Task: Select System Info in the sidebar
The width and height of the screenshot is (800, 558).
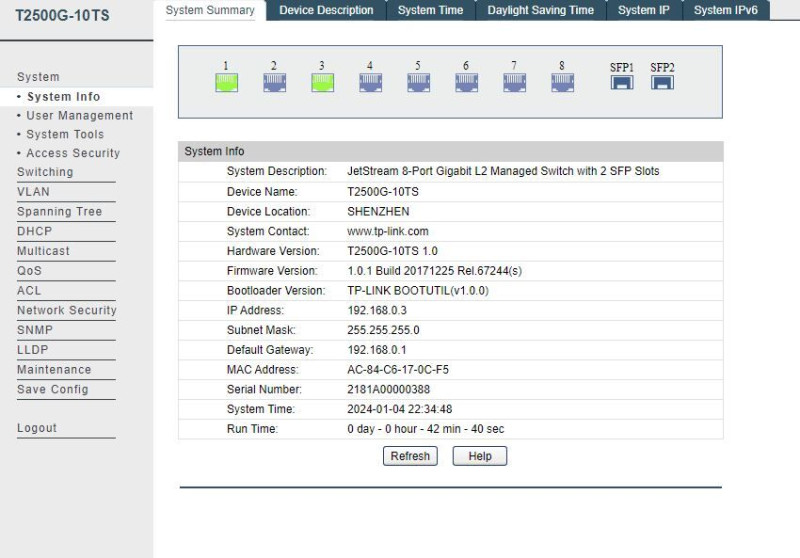Action: [63, 96]
